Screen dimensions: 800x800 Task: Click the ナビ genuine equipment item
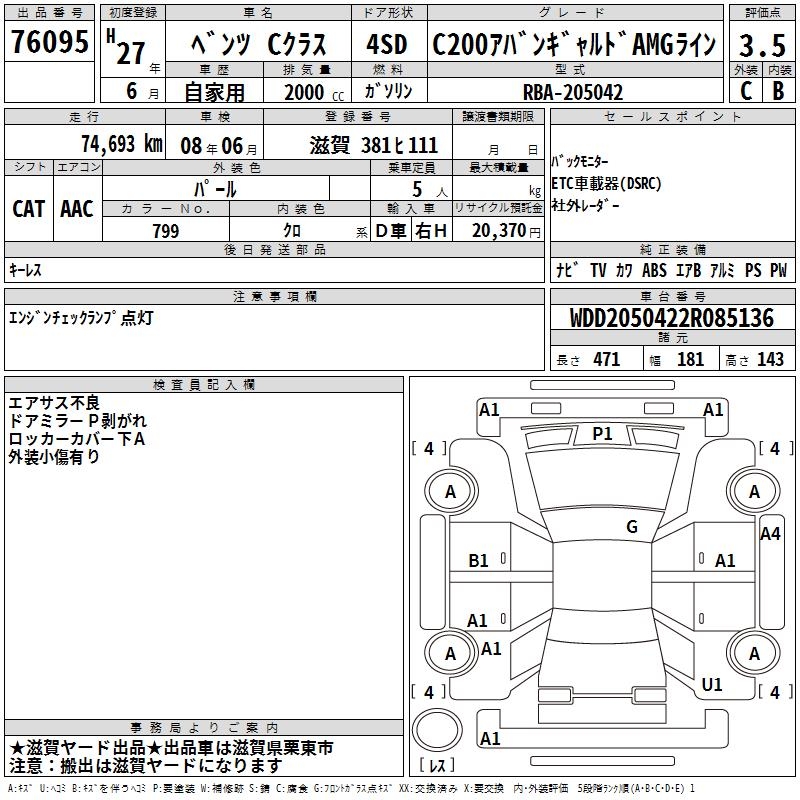pos(567,270)
